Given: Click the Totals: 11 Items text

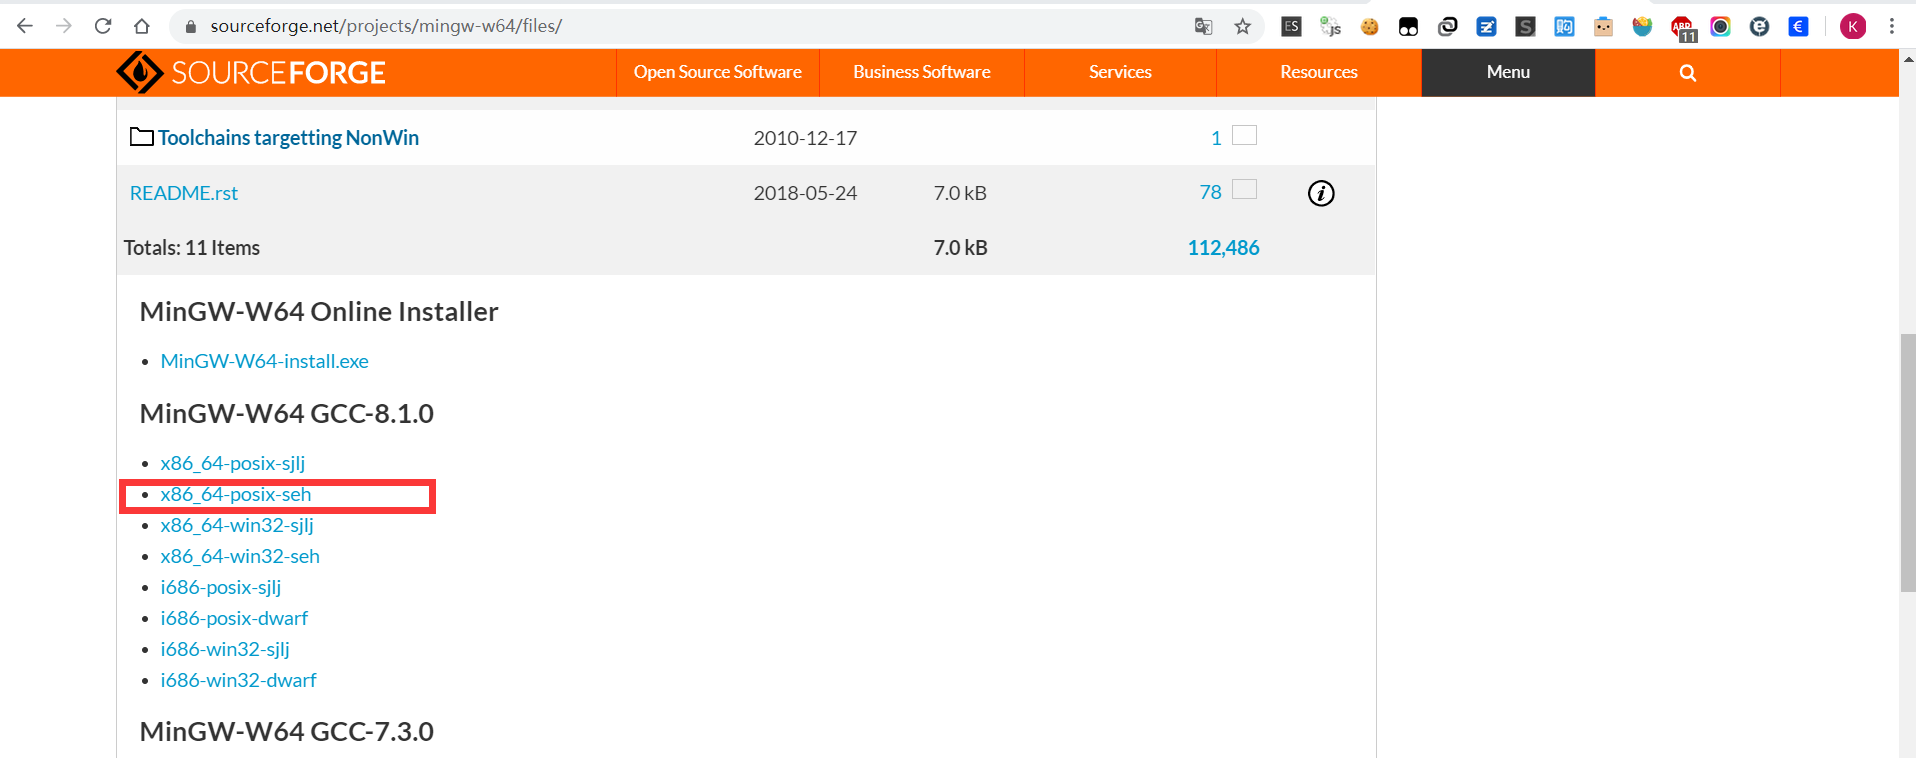Looking at the screenshot, I should click(192, 248).
